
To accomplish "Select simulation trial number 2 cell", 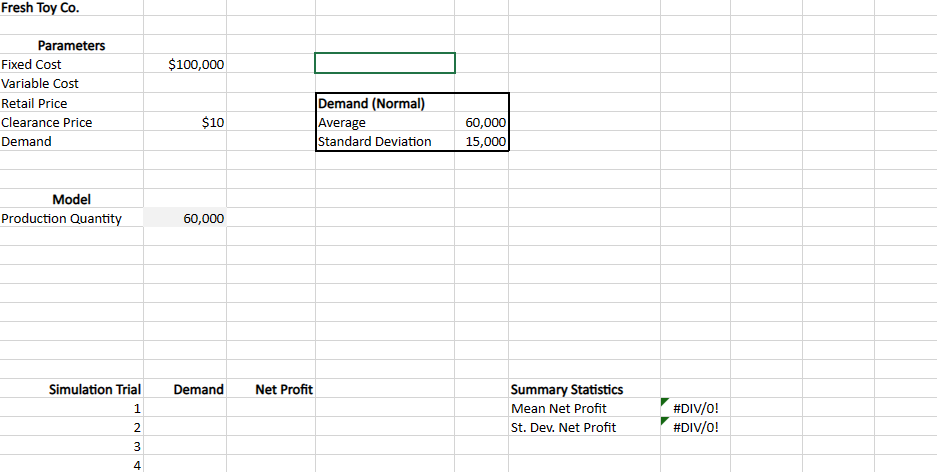I will tap(72, 427).
